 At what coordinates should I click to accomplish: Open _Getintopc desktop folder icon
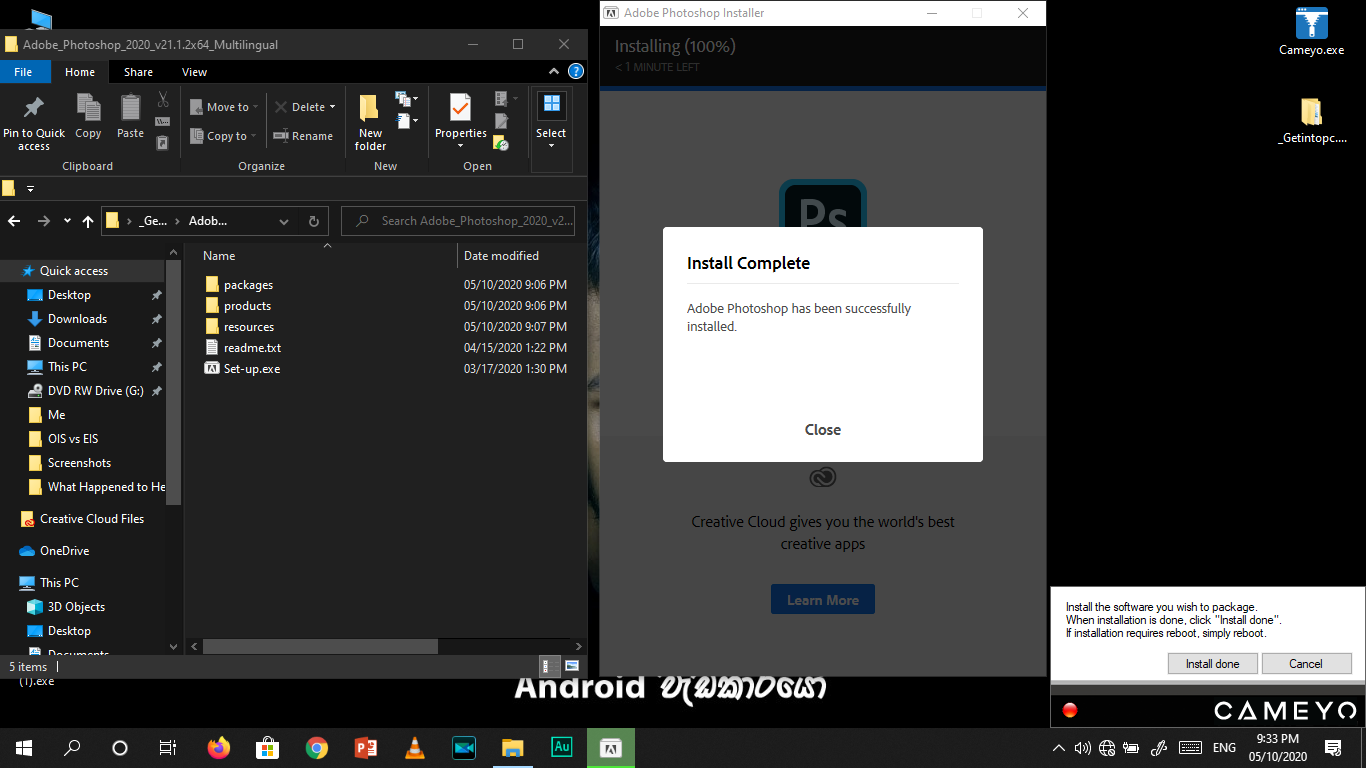pyautogui.click(x=1311, y=122)
